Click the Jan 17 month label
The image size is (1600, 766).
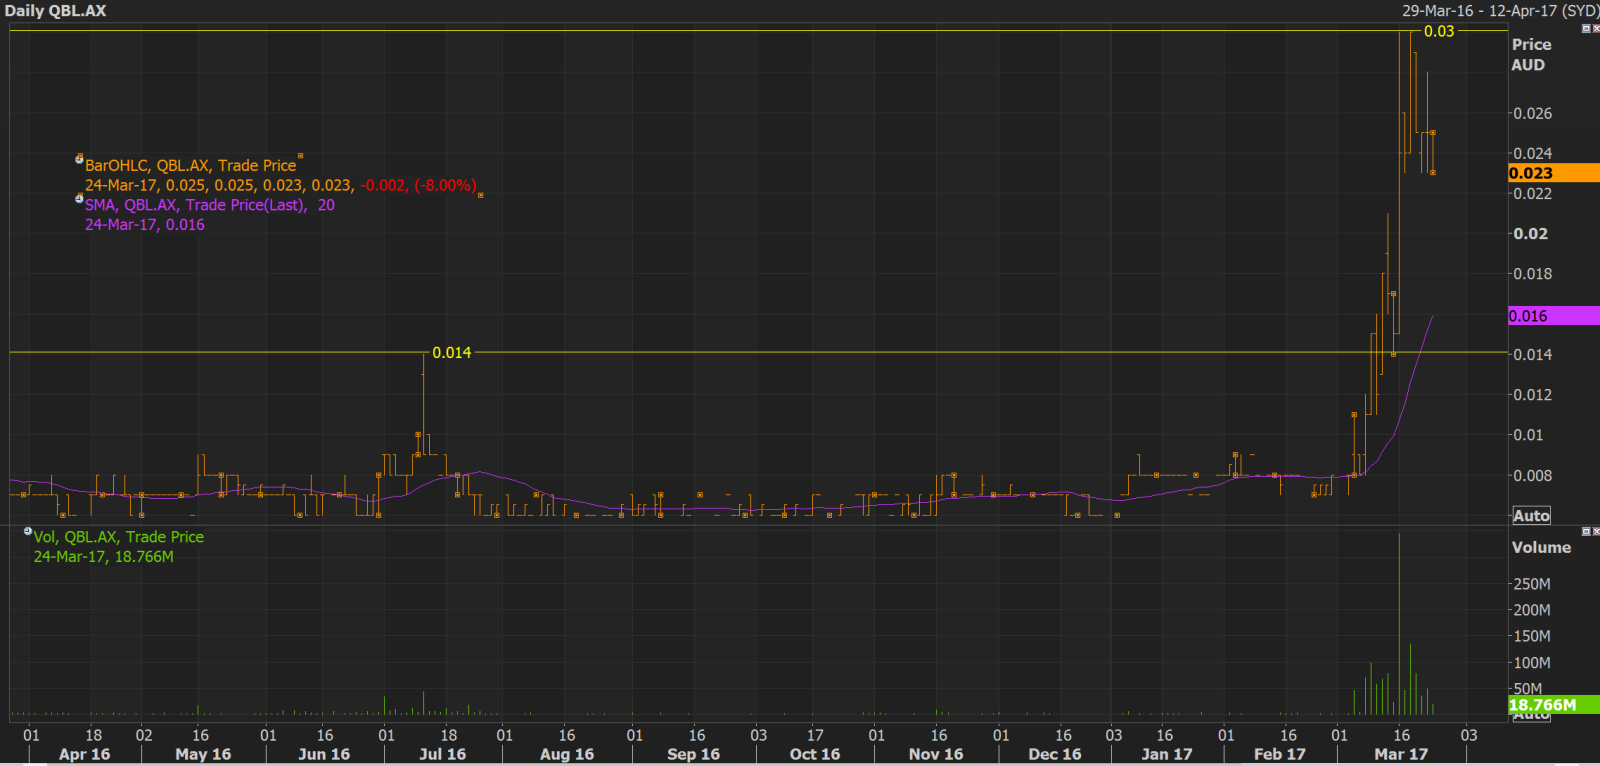1167,755
